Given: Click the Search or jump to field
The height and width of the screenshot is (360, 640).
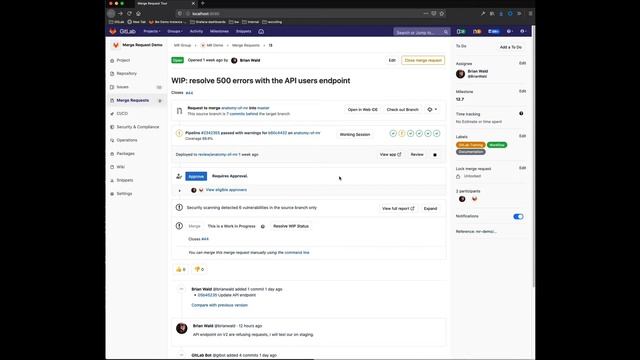Looking at the screenshot, I should [422, 32].
